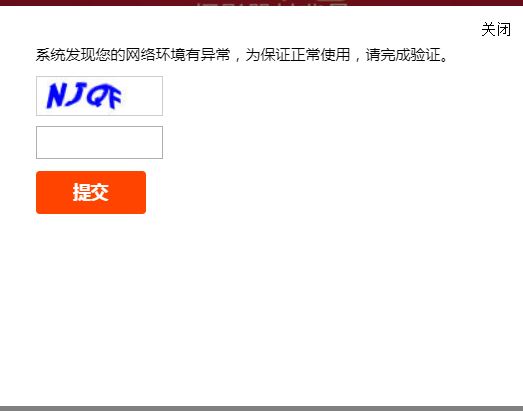Click the letter J in captcha image

tap(77, 94)
